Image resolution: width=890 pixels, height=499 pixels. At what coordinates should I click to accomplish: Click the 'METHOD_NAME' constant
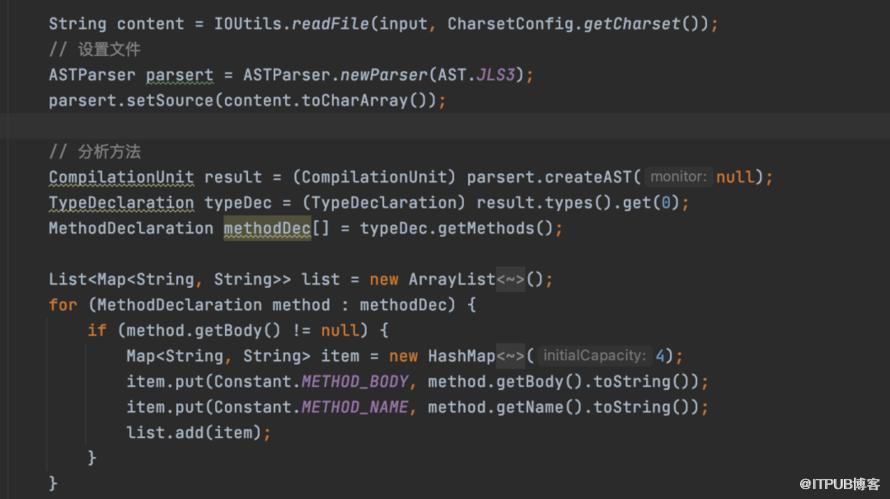(x=355, y=407)
